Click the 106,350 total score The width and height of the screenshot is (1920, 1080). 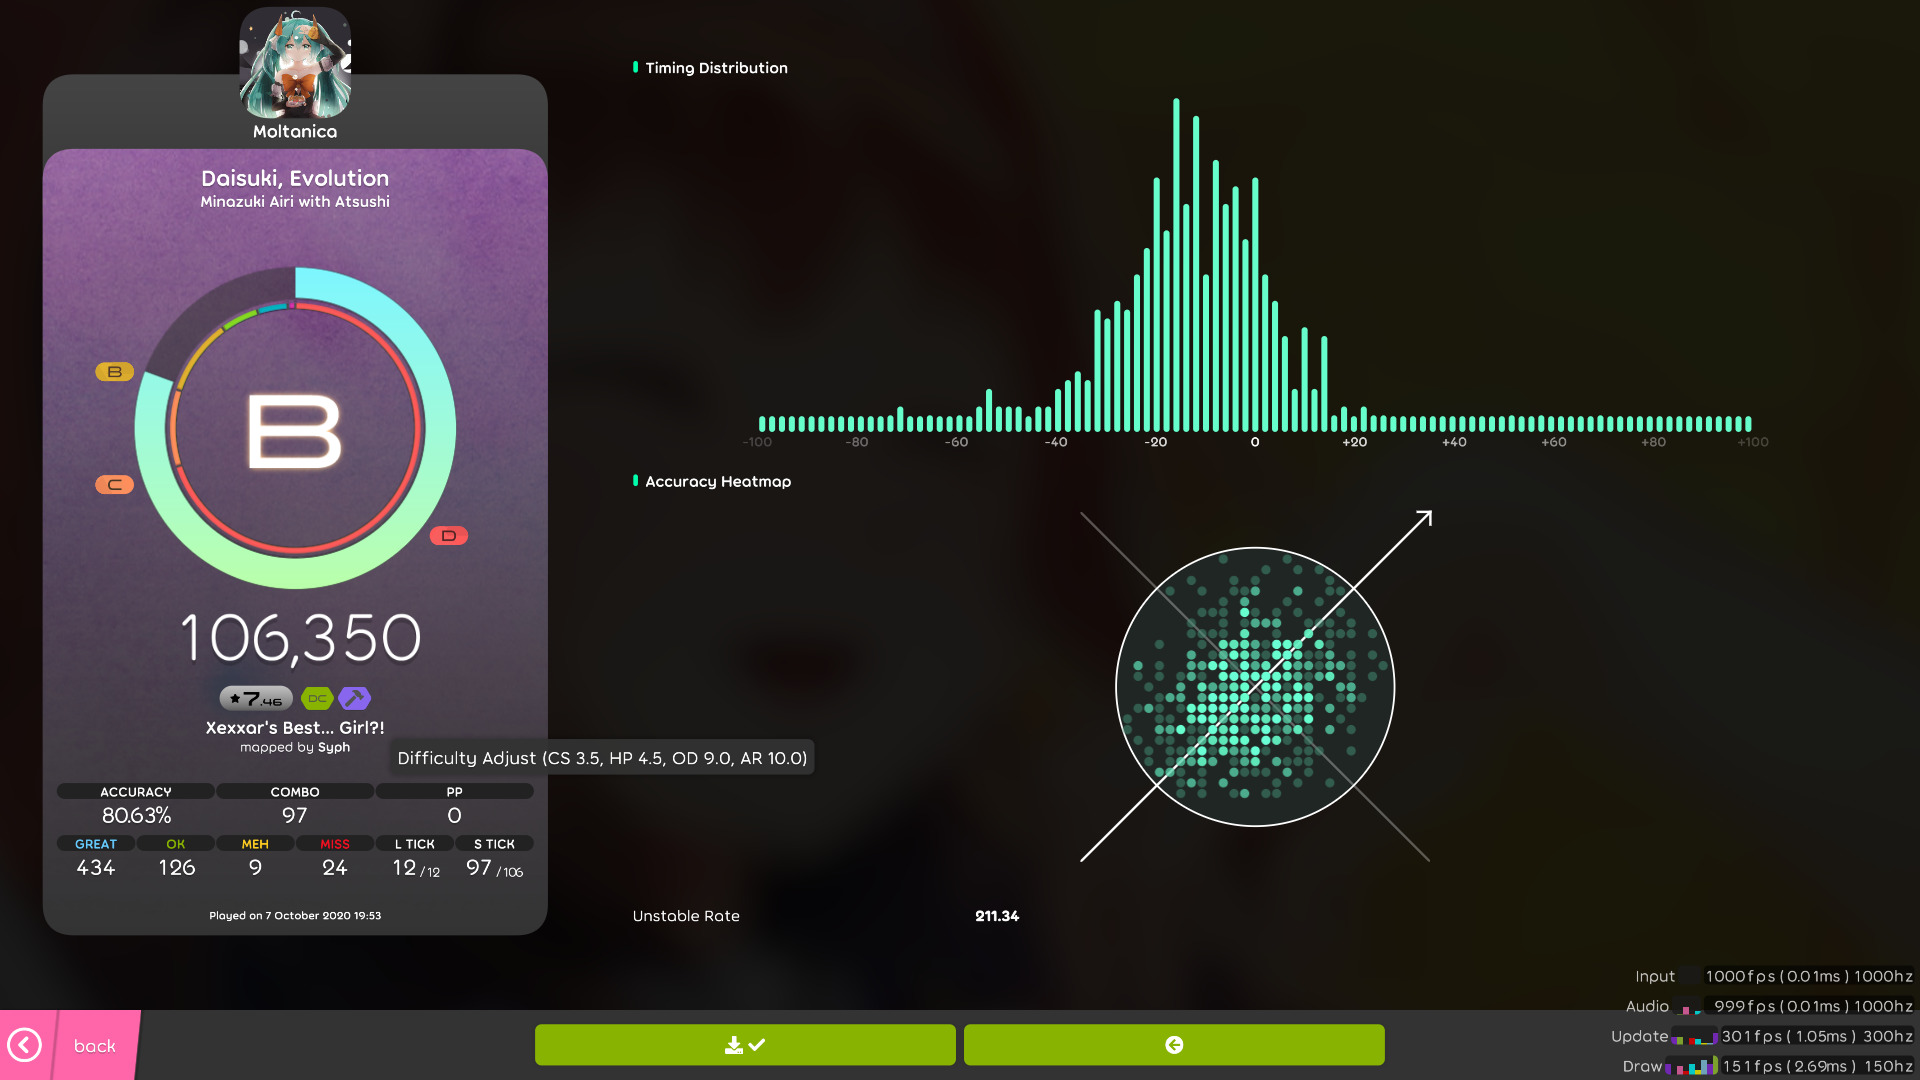click(x=300, y=638)
